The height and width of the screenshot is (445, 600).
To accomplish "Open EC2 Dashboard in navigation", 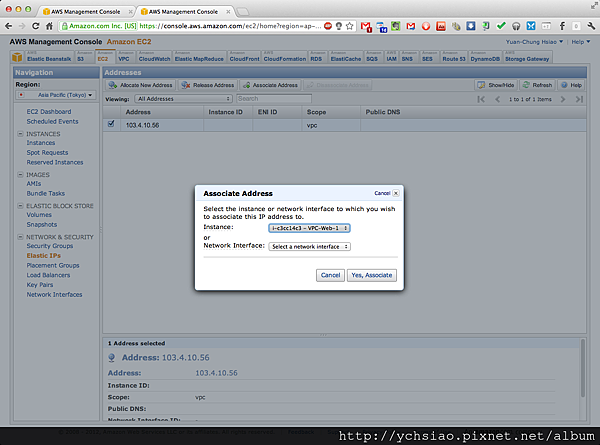I will point(49,111).
